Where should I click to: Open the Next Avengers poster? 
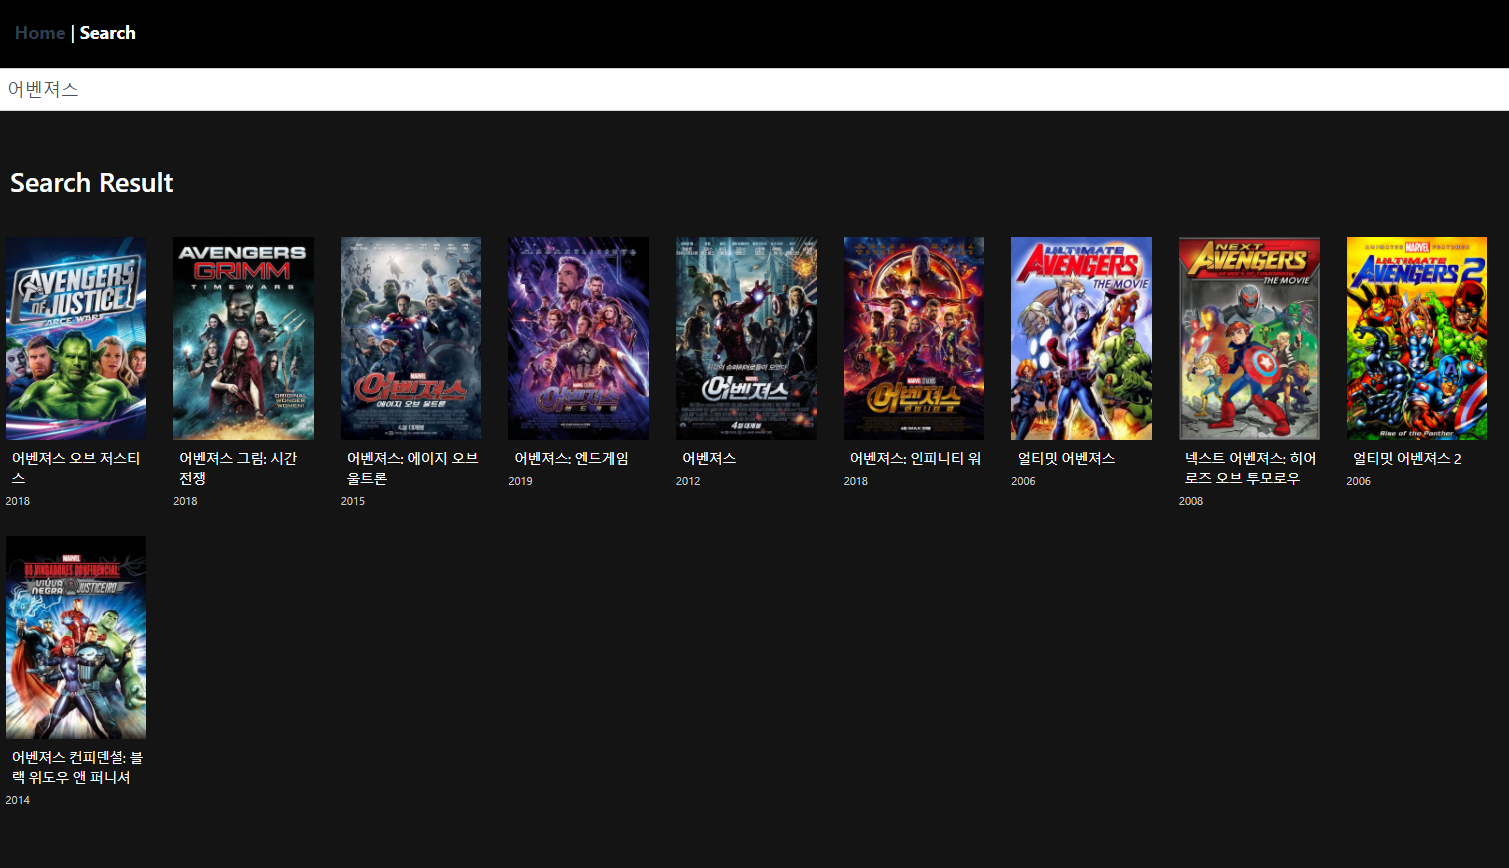(x=1249, y=338)
